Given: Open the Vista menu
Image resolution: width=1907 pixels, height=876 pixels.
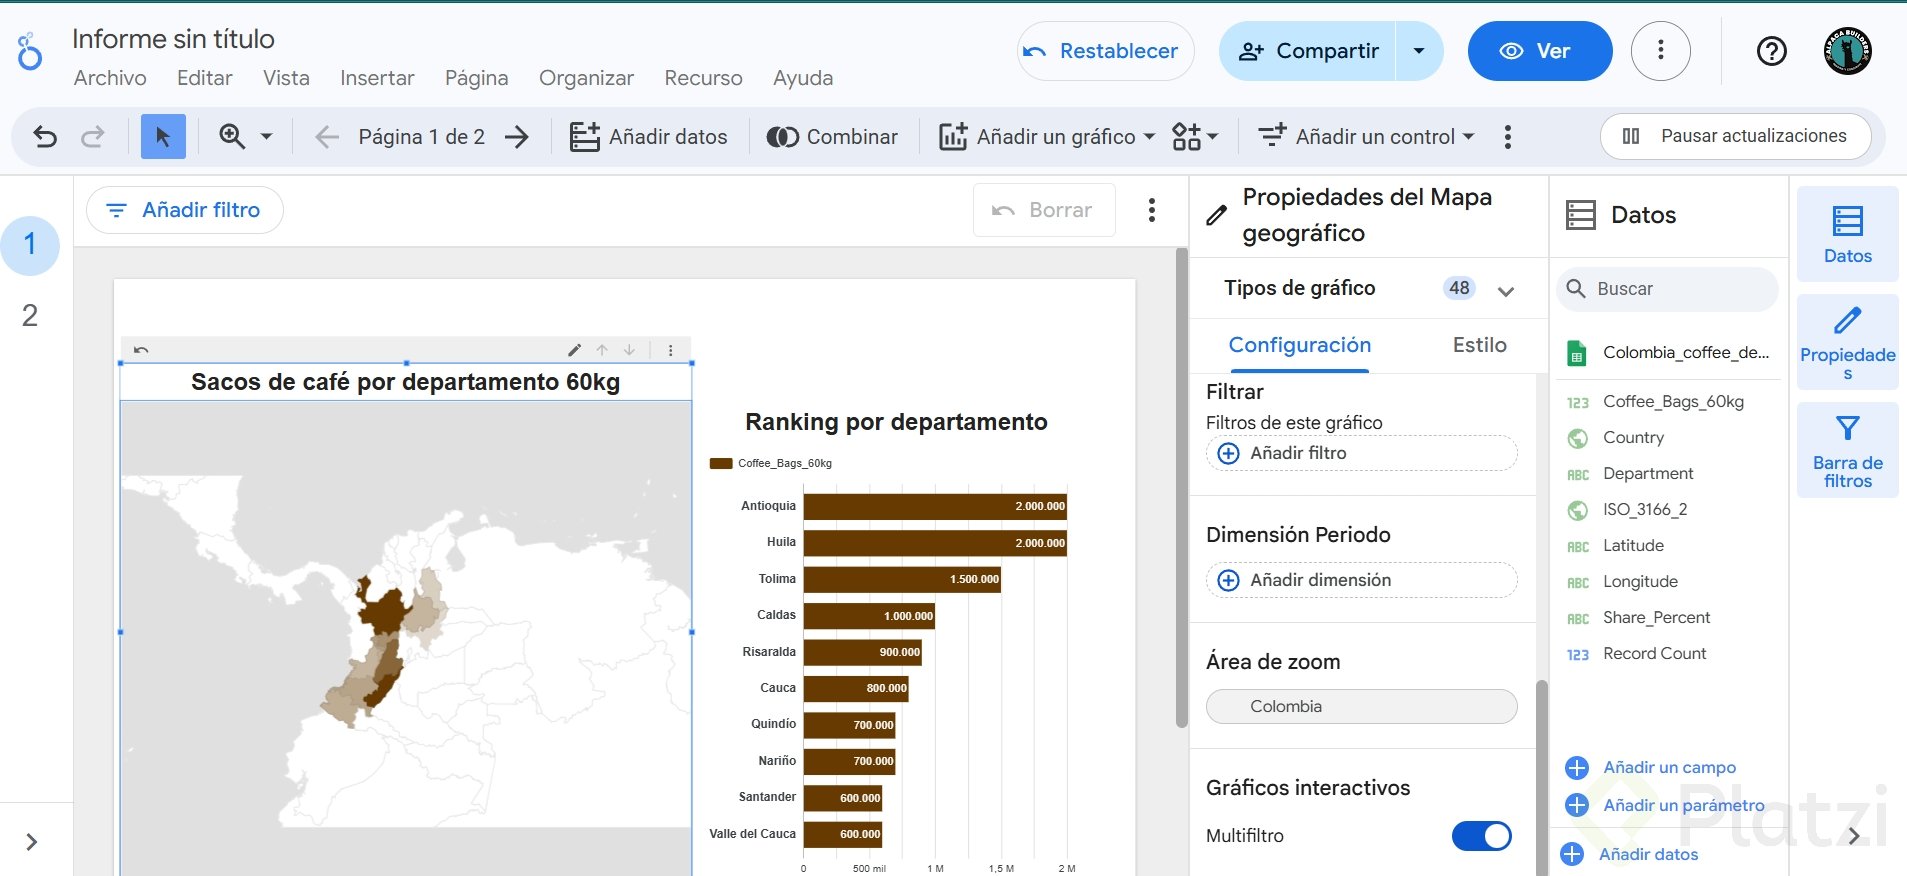Looking at the screenshot, I should (286, 78).
